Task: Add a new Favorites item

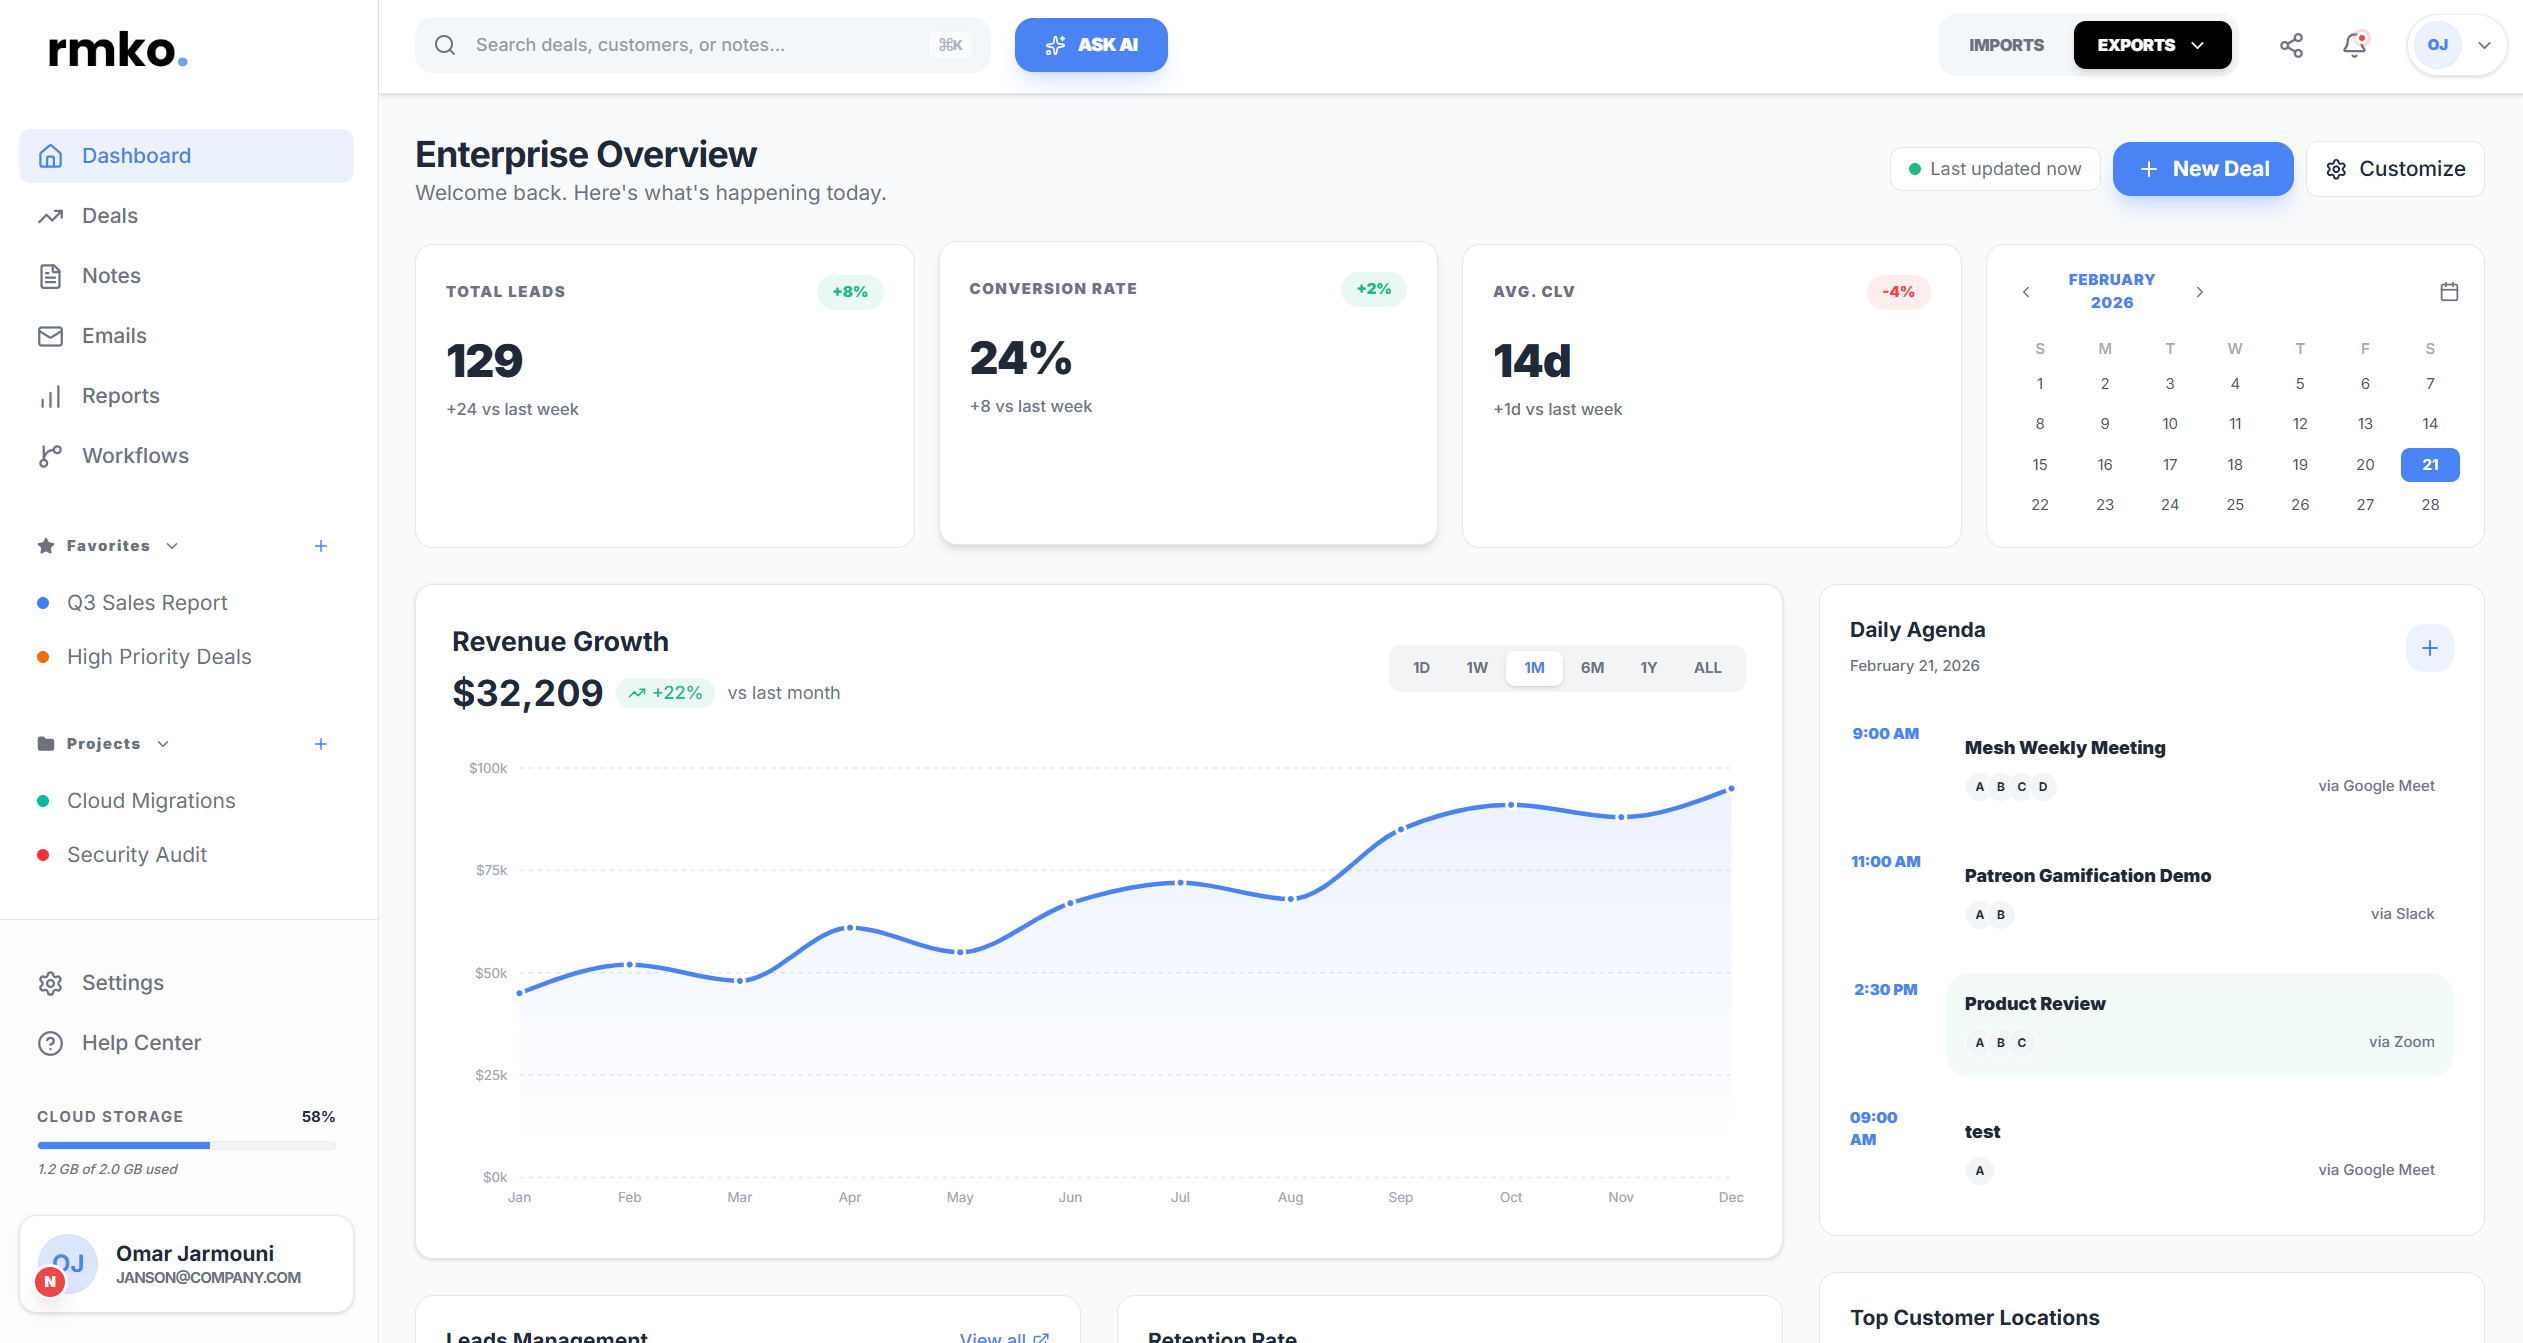Action: (320, 546)
